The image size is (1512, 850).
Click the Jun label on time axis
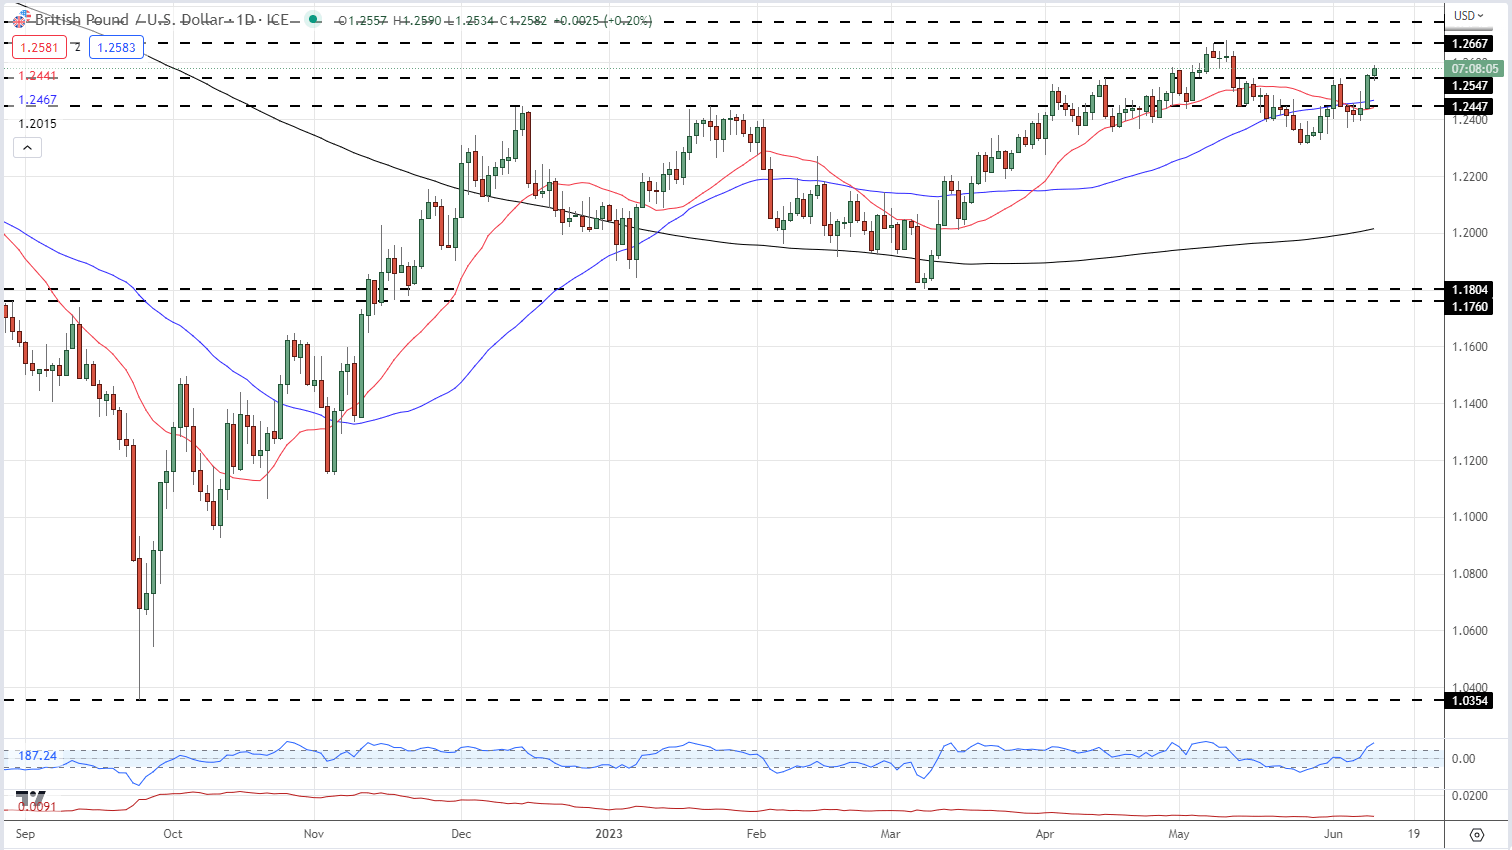coord(1333,834)
